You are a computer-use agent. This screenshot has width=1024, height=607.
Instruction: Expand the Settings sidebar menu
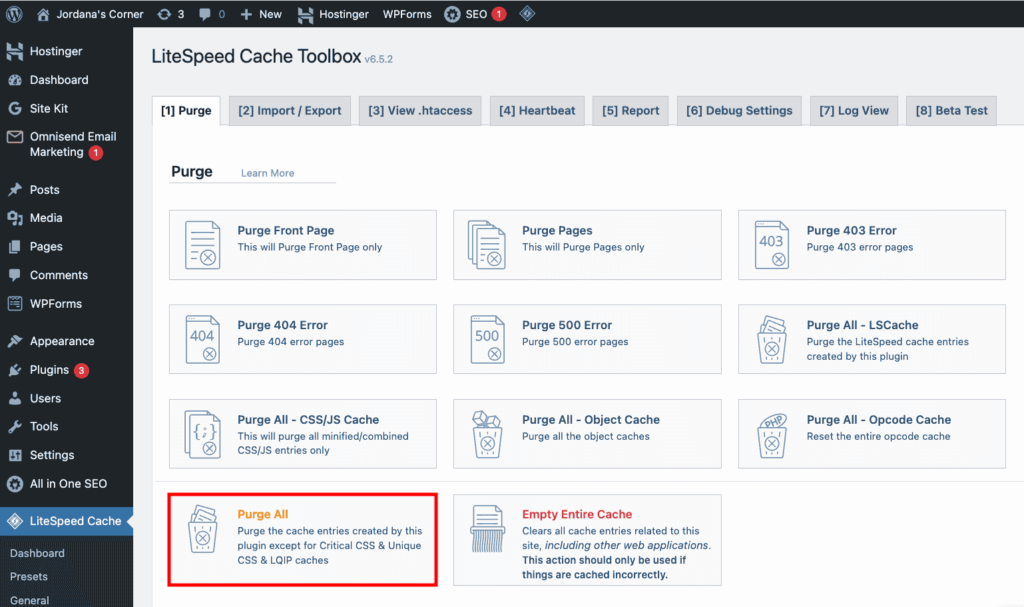(48, 455)
